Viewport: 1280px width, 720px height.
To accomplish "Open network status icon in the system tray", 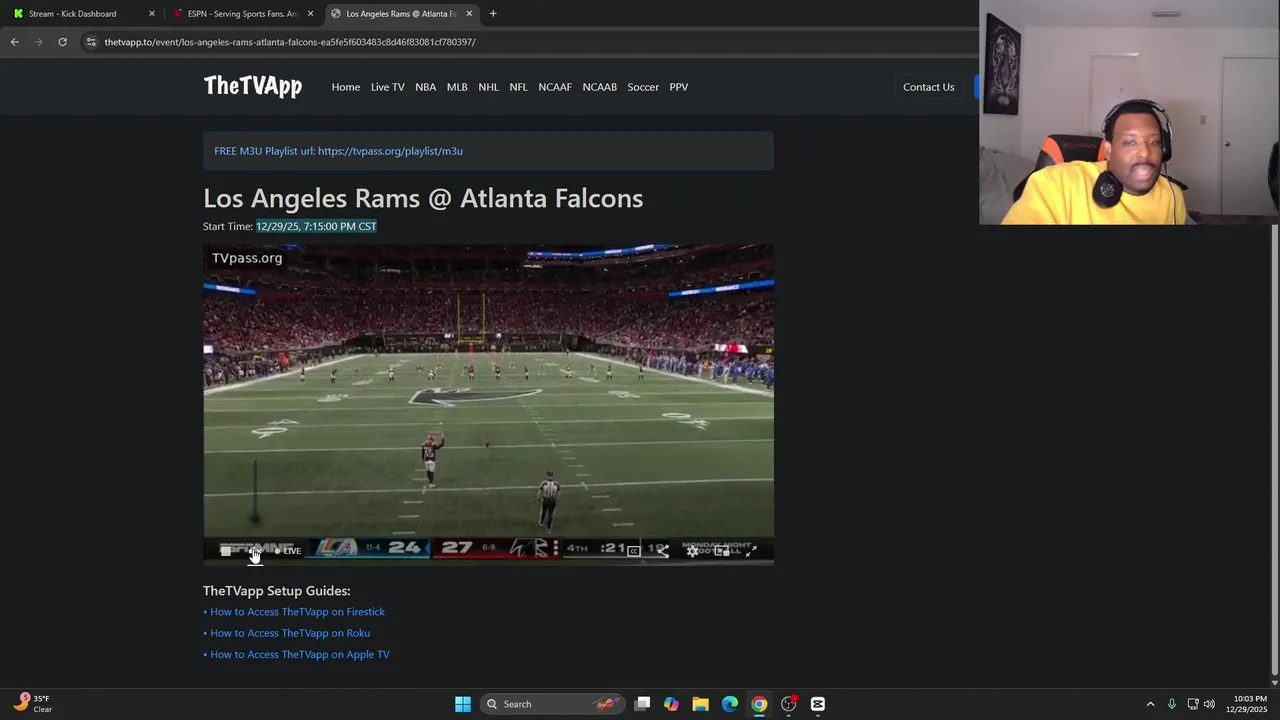I will [1193, 704].
